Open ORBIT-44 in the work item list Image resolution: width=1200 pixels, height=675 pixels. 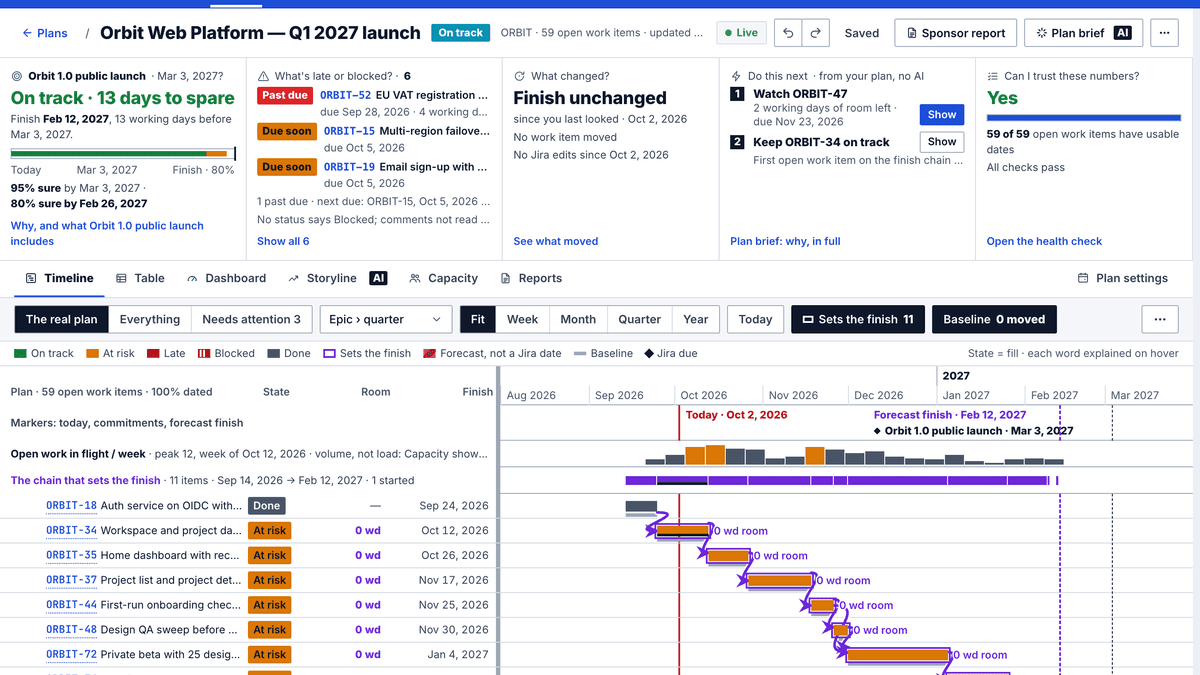coord(71,605)
